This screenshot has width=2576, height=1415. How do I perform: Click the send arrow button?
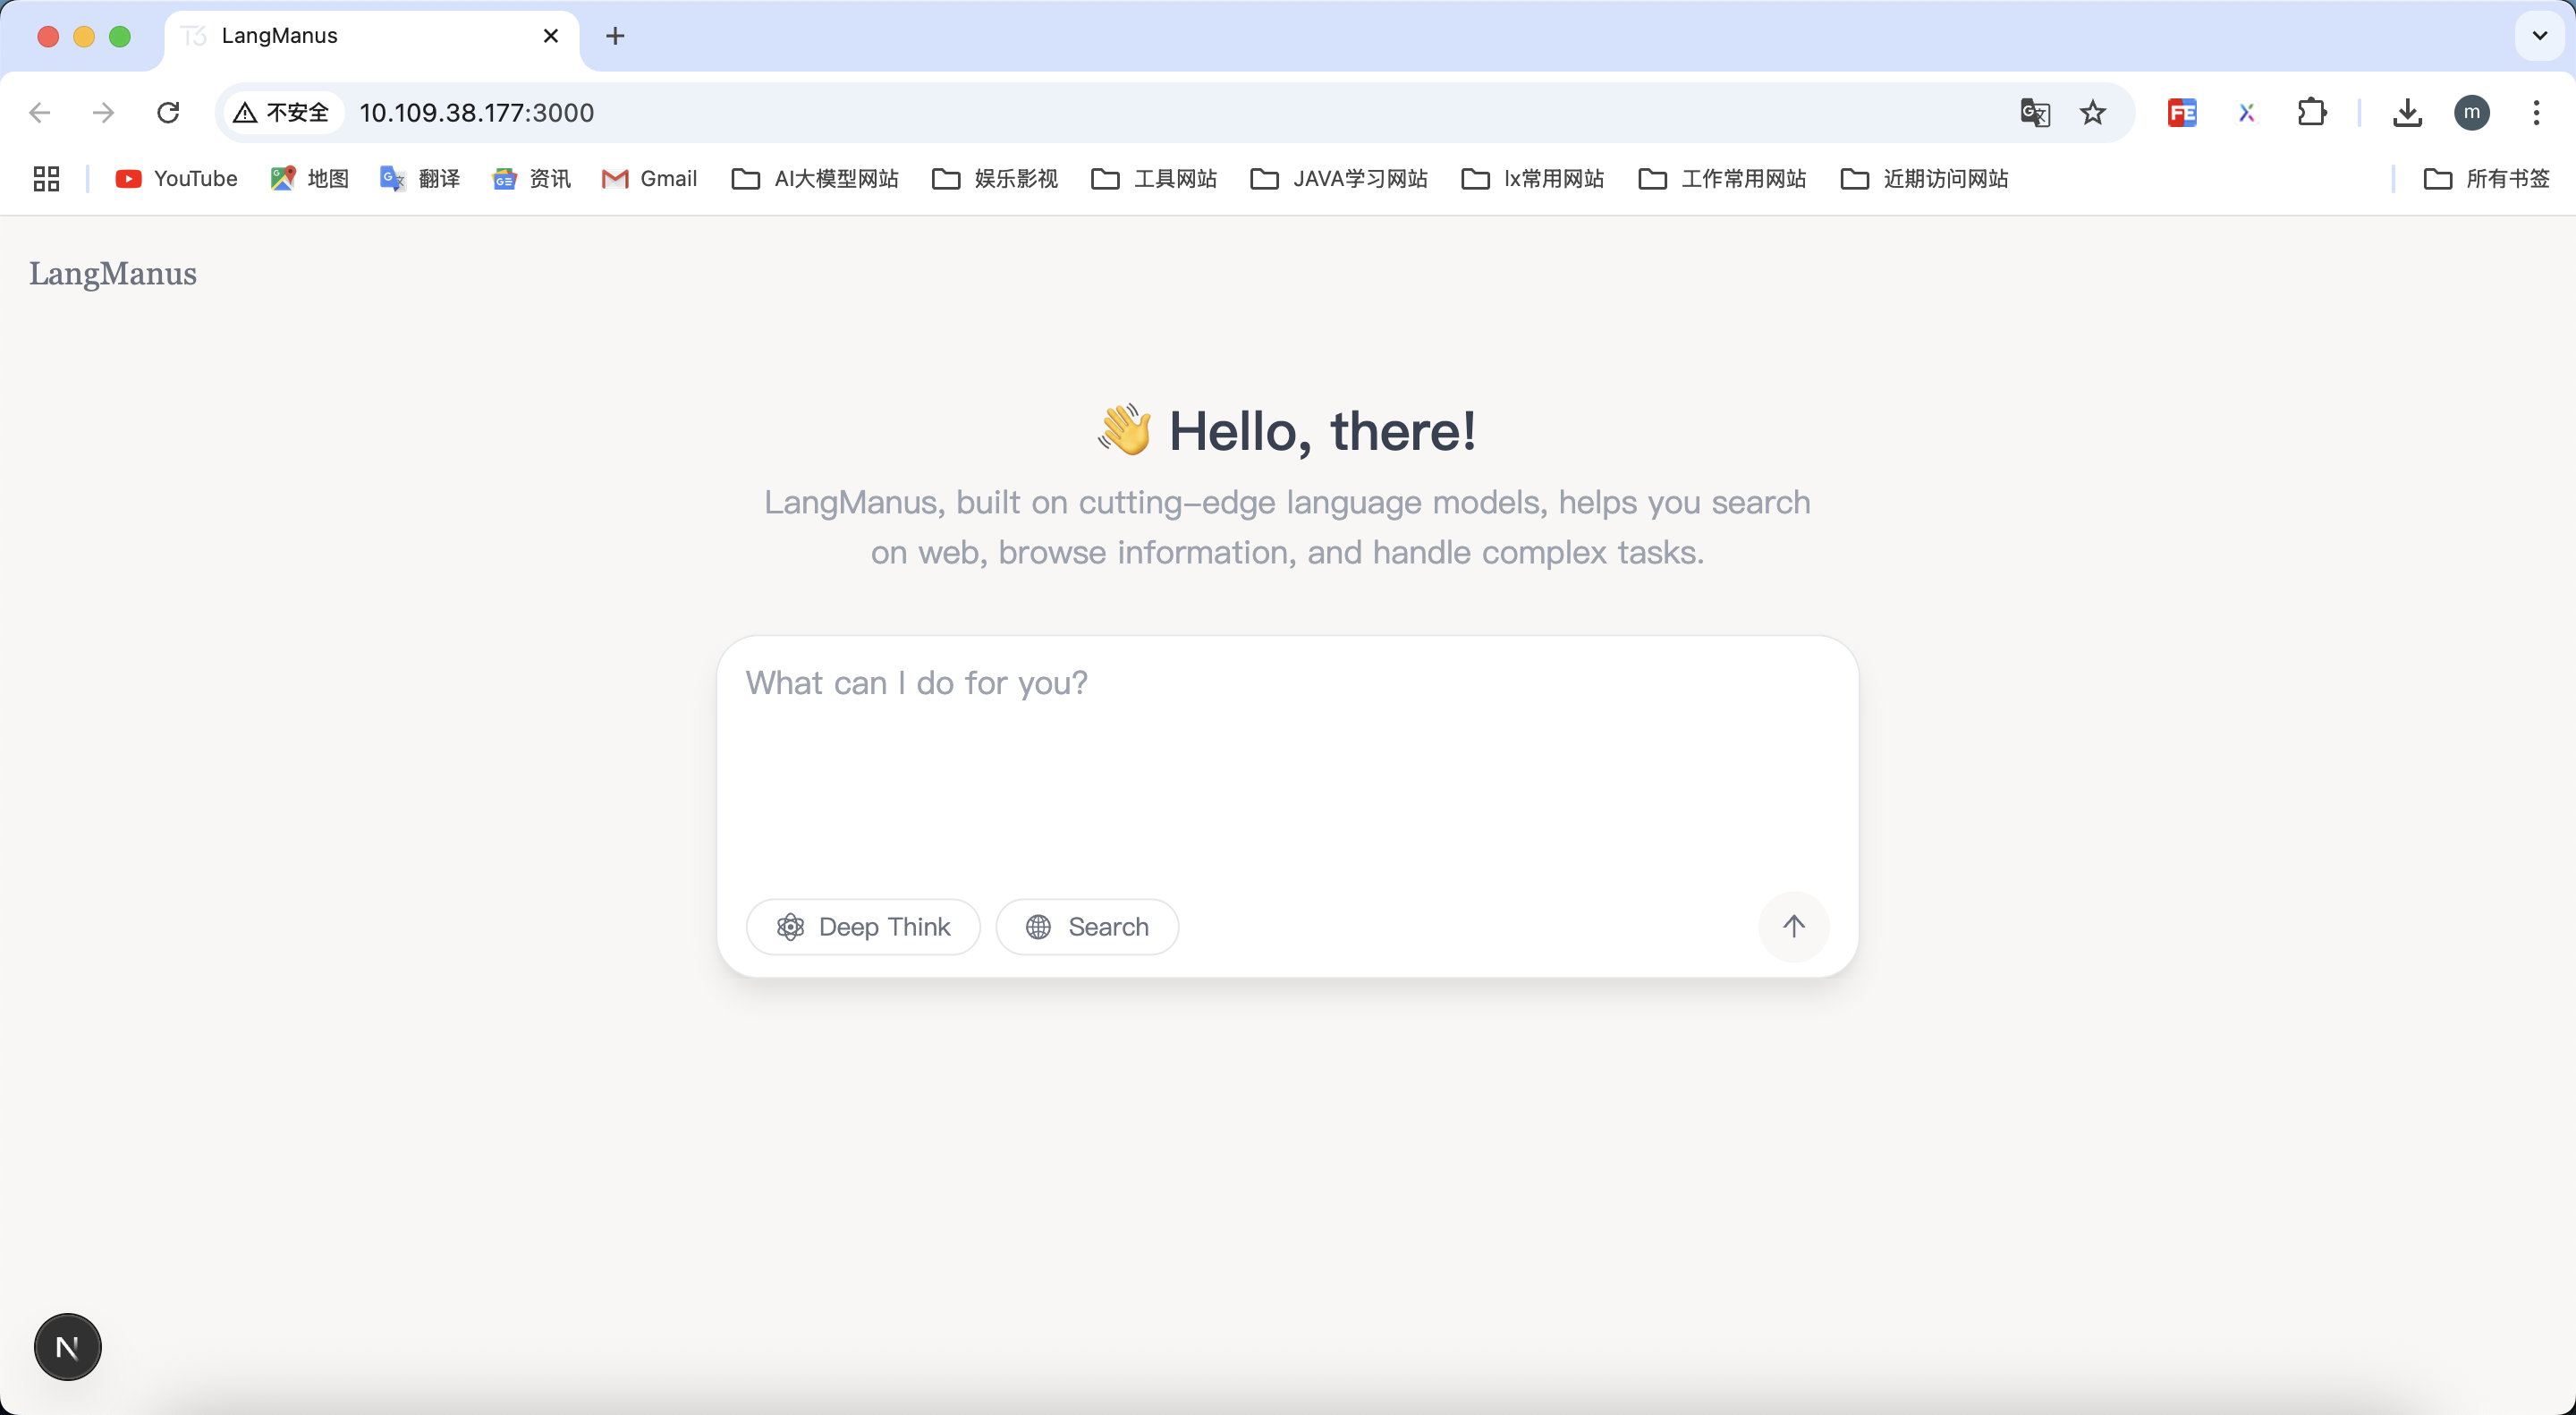pyautogui.click(x=1793, y=927)
